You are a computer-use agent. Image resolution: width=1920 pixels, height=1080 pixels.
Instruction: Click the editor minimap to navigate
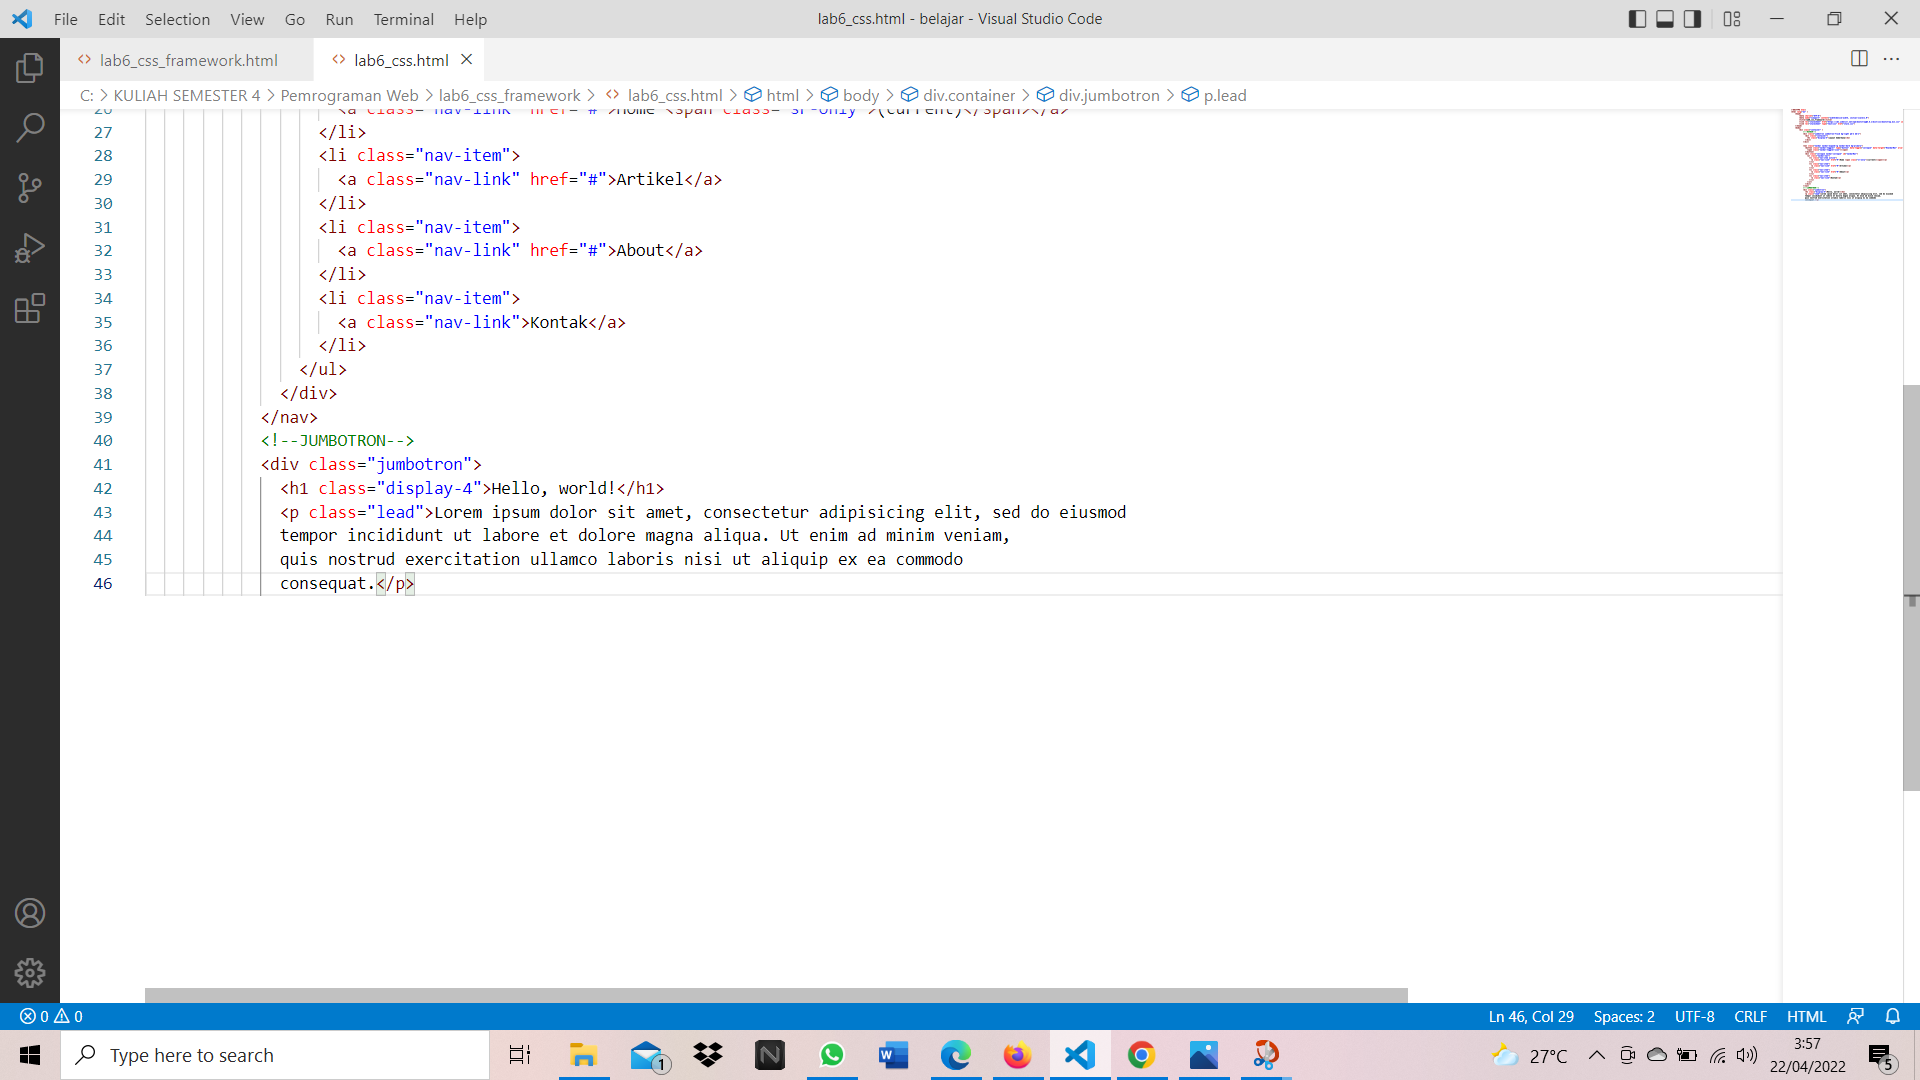(x=1845, y=155)
